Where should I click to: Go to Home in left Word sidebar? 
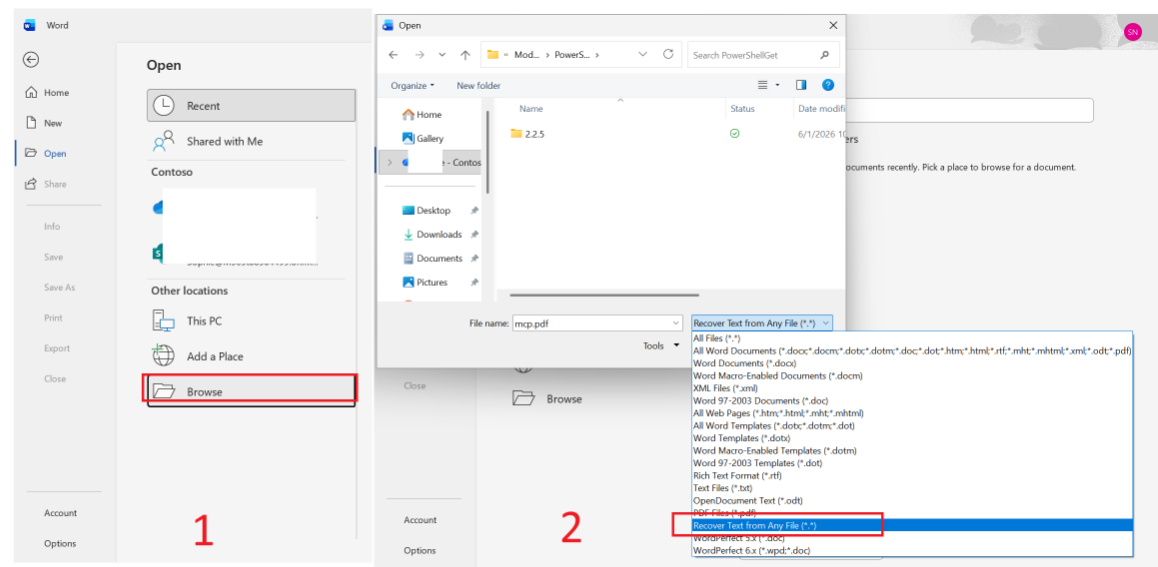[47, 92]
